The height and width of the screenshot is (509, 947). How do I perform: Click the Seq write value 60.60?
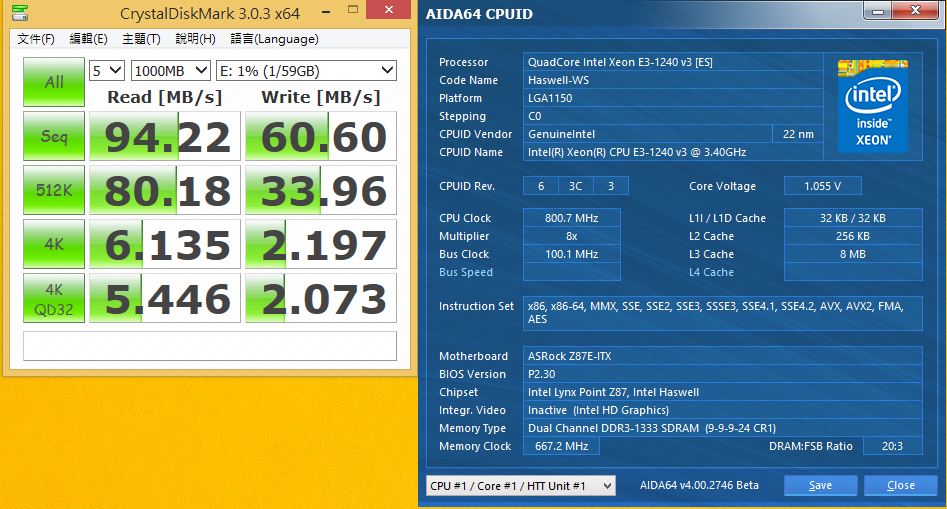(x=321, y=136)
